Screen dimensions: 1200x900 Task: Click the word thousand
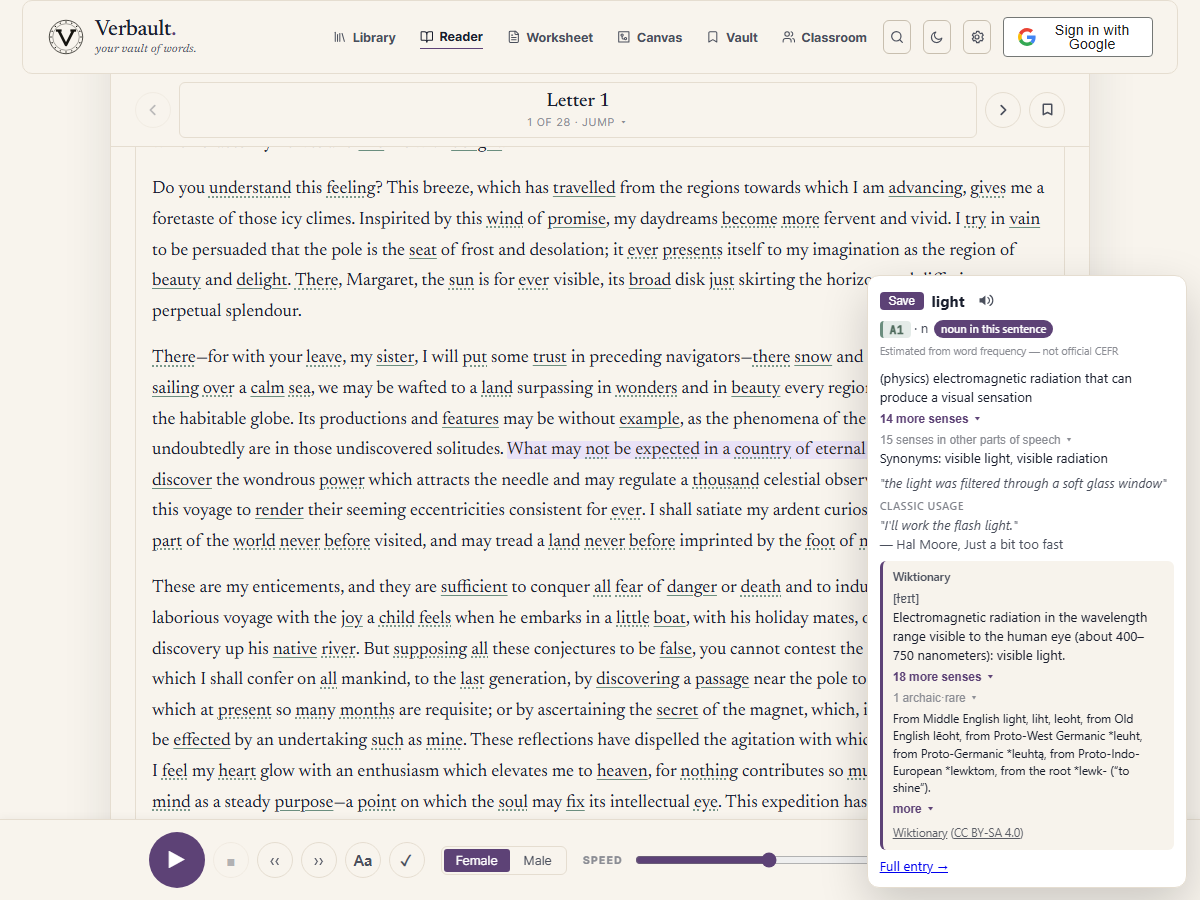(726, 480)
